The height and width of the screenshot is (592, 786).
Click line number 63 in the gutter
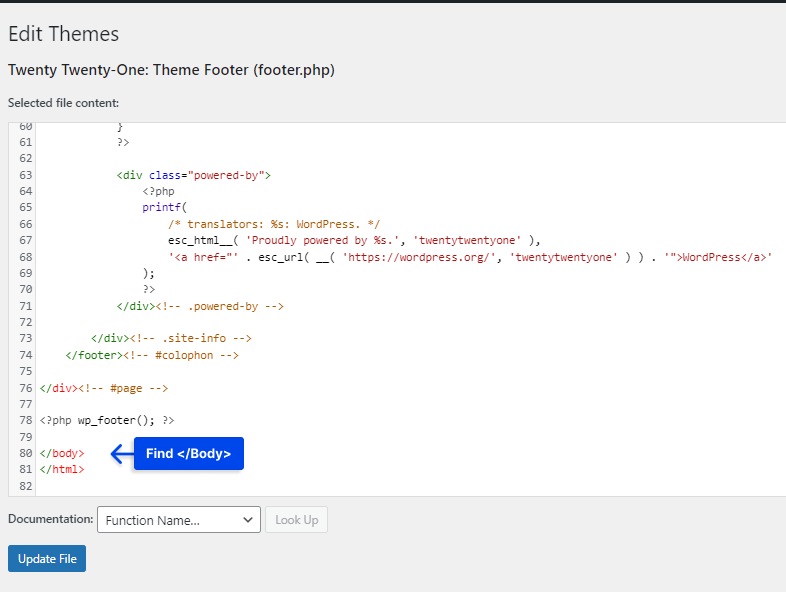(x=26, y=175)
